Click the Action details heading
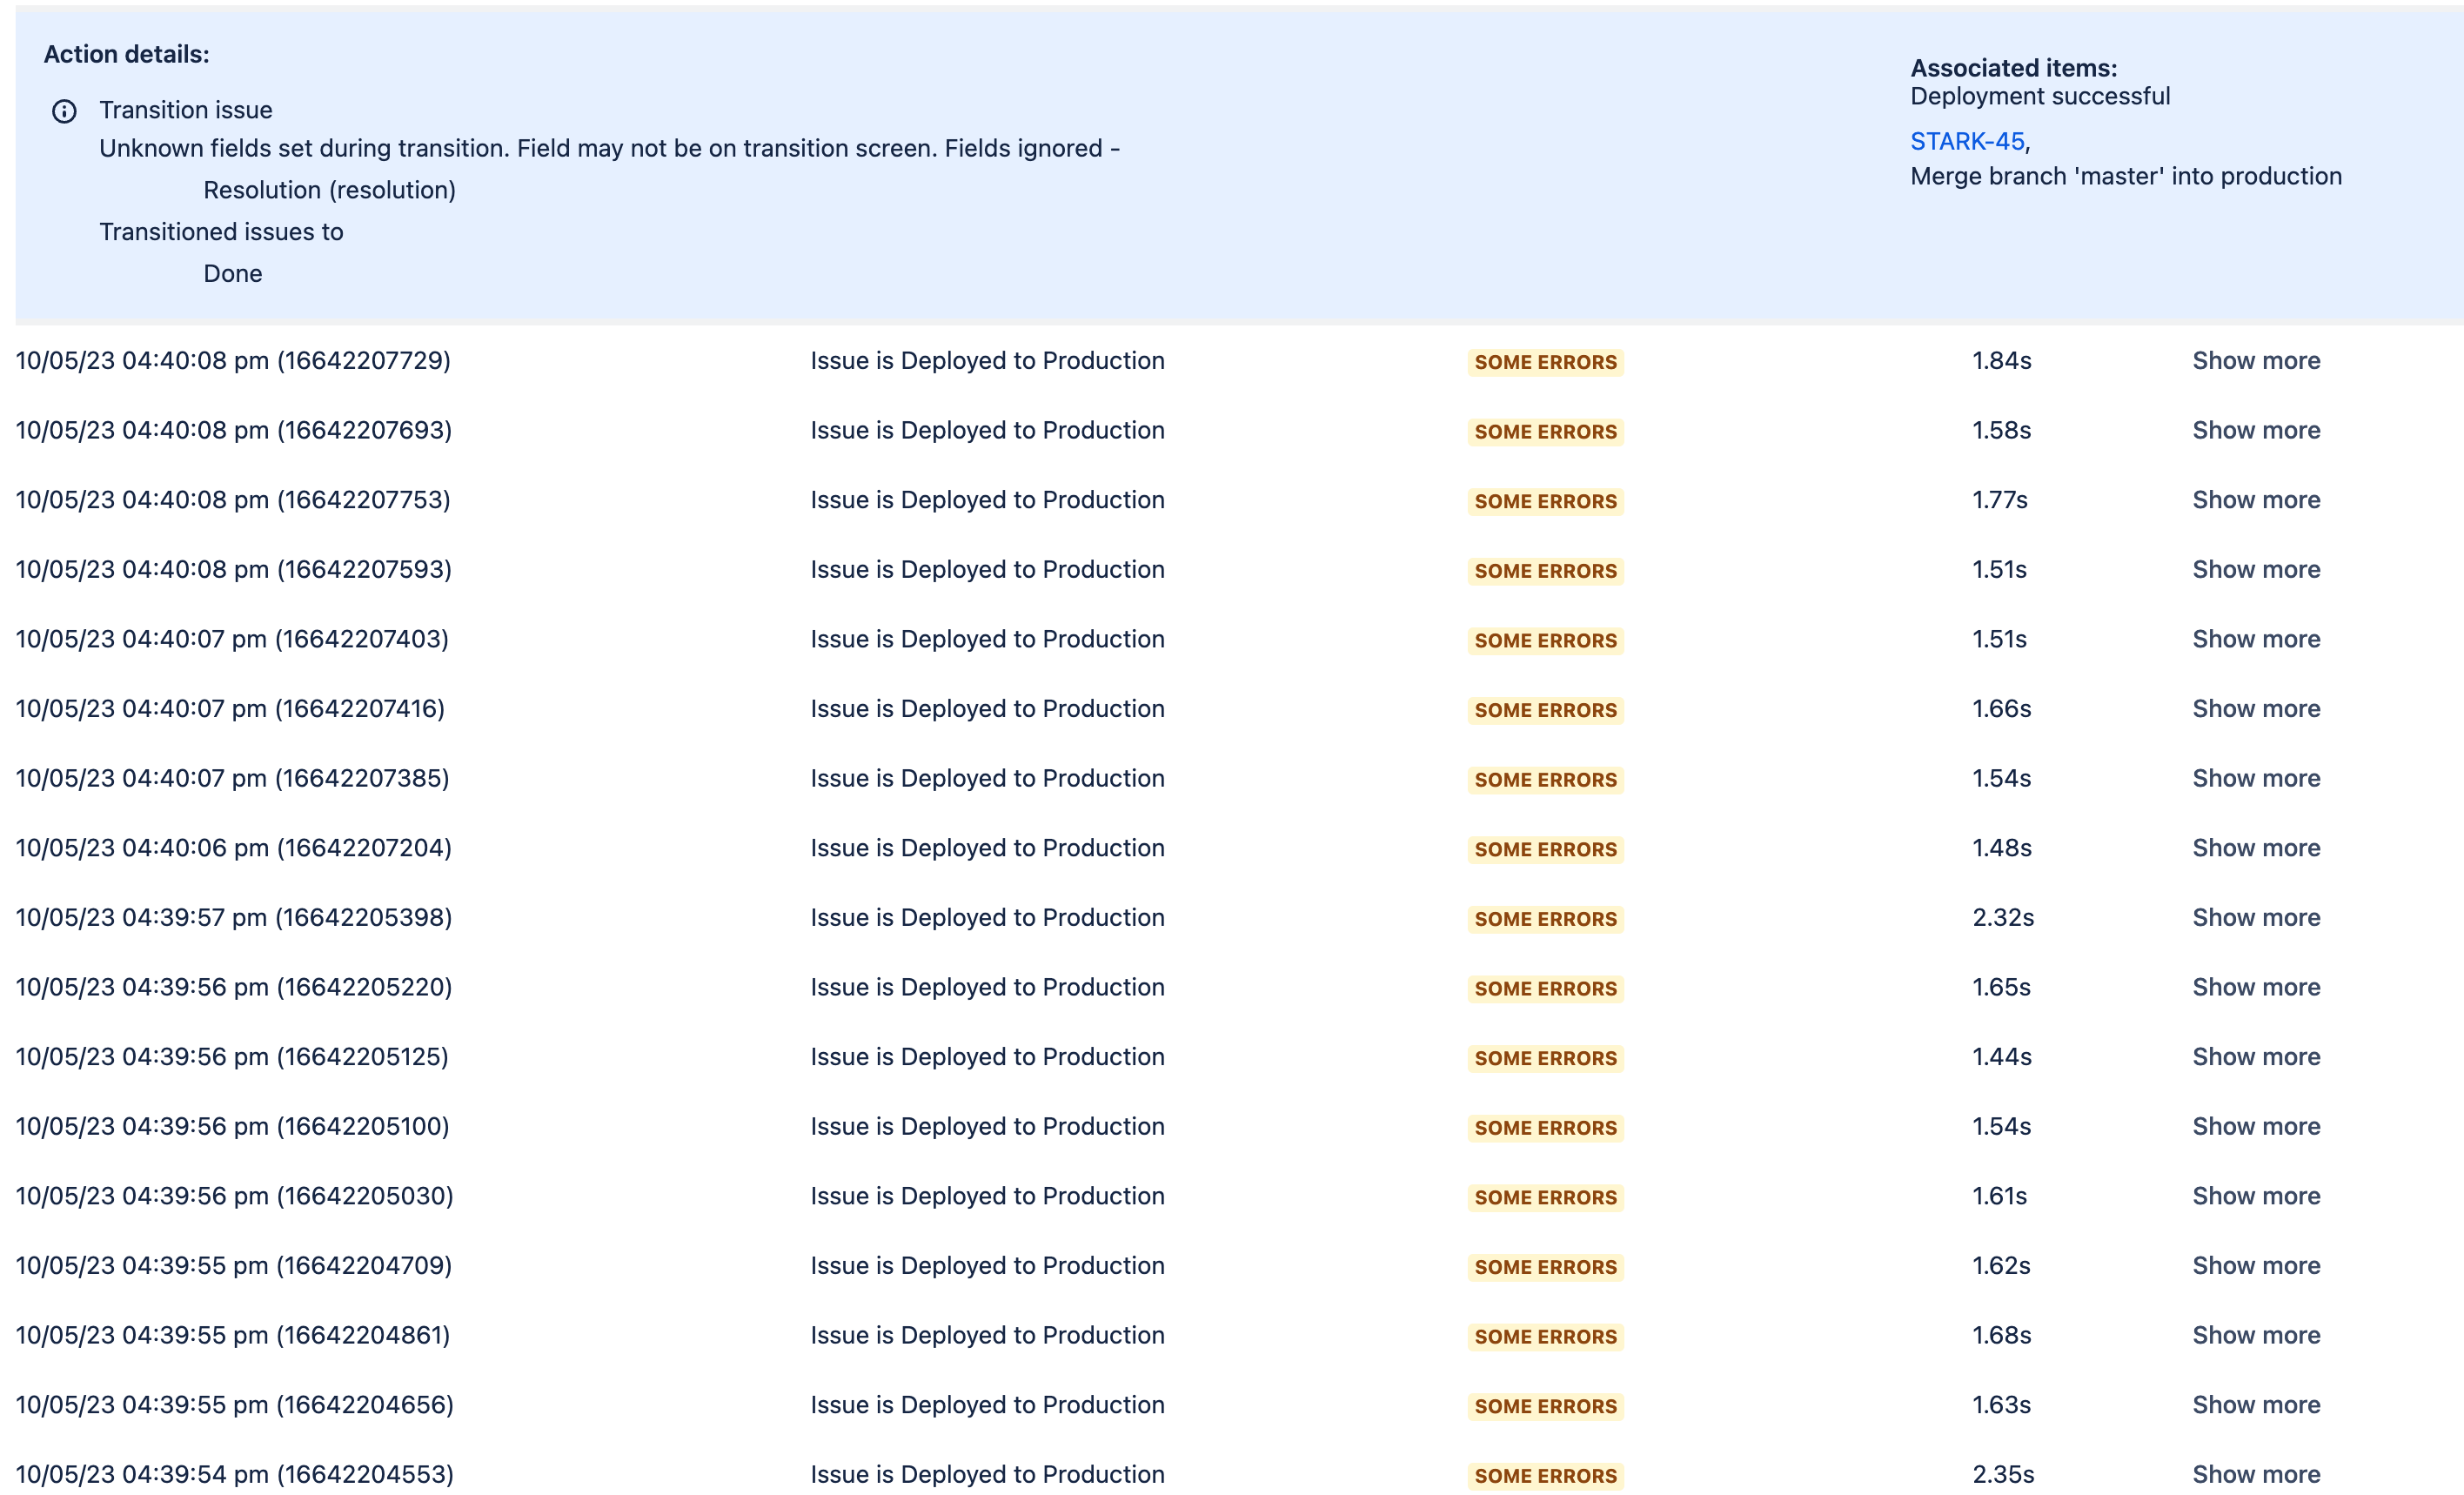This screenshot has height=1495, width=2464. 126,54
